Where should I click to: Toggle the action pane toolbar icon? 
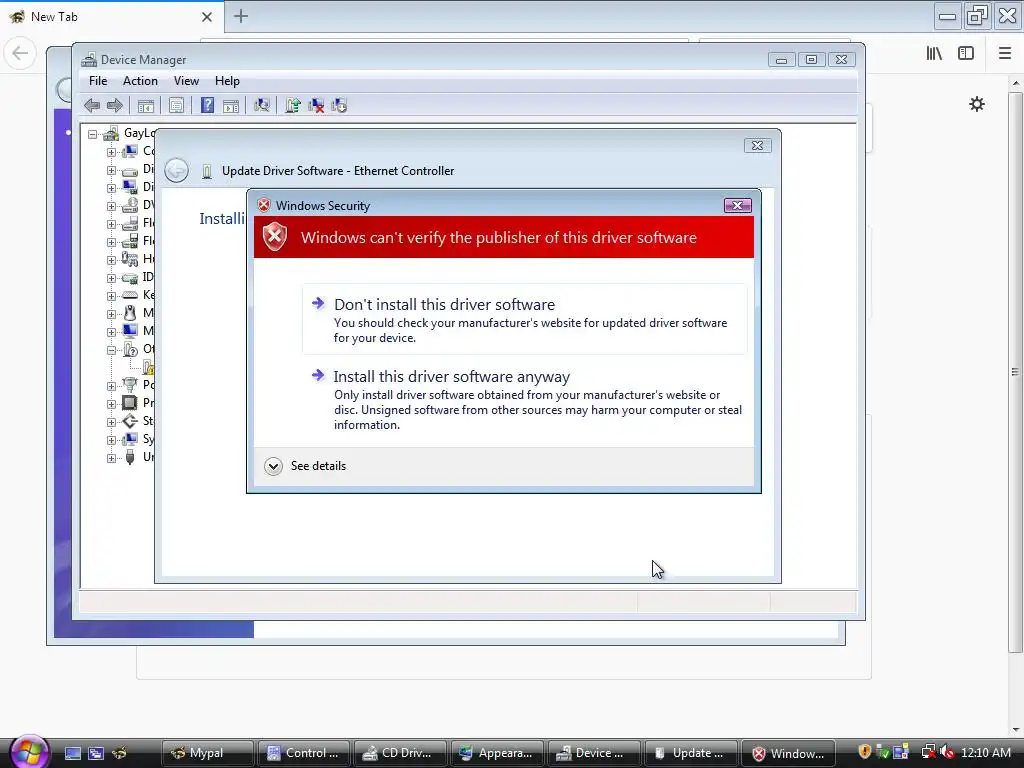[x=231, y=105]
